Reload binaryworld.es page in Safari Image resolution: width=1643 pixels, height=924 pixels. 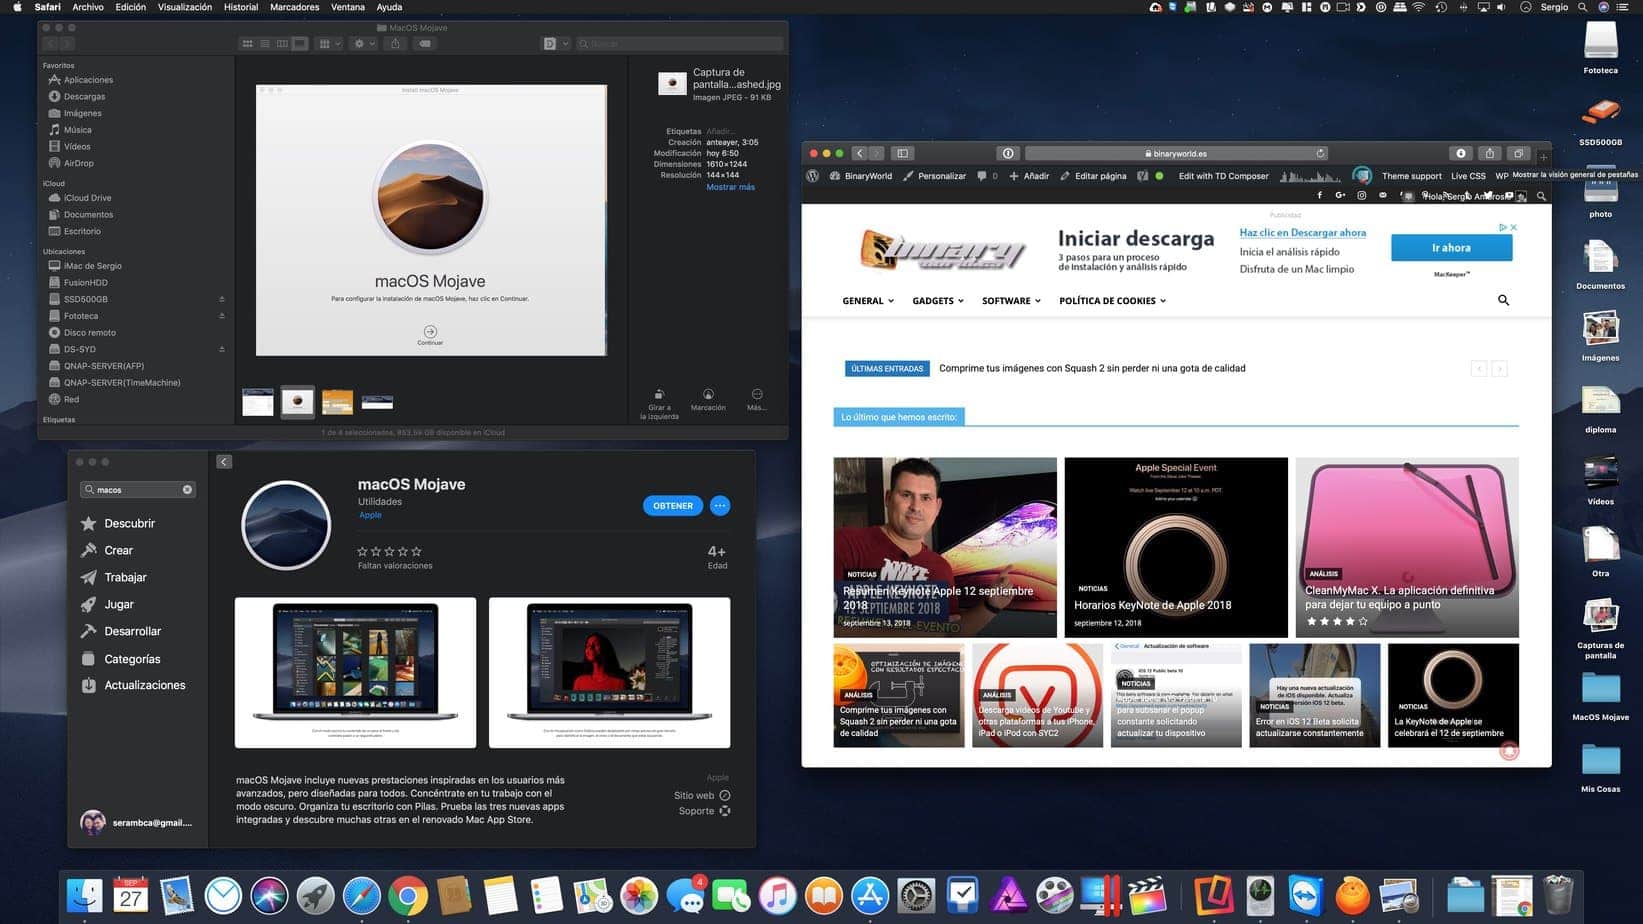coord(1321,153)
